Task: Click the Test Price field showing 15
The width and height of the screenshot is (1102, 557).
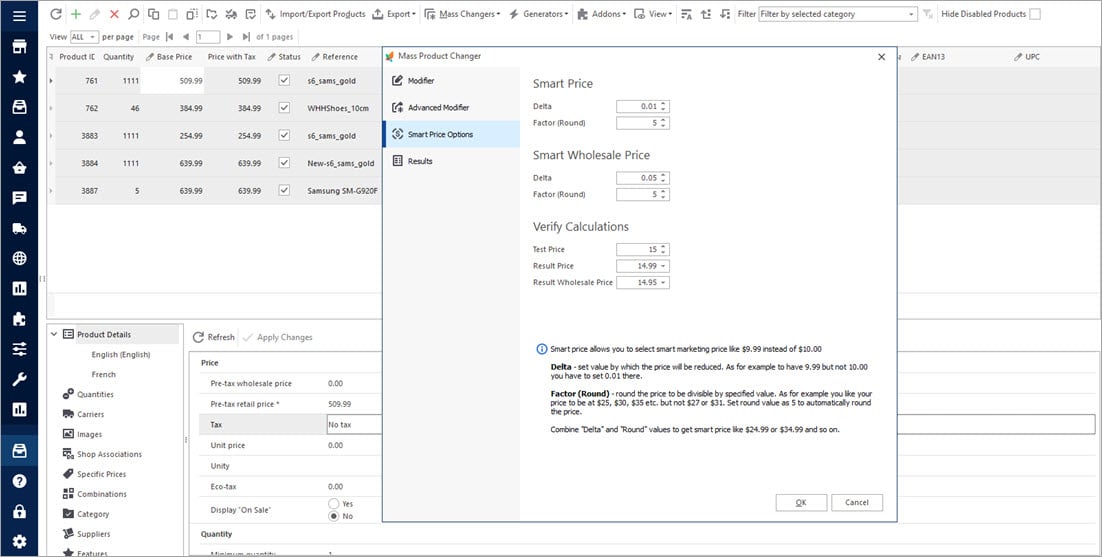Action: tap(642, 249)
